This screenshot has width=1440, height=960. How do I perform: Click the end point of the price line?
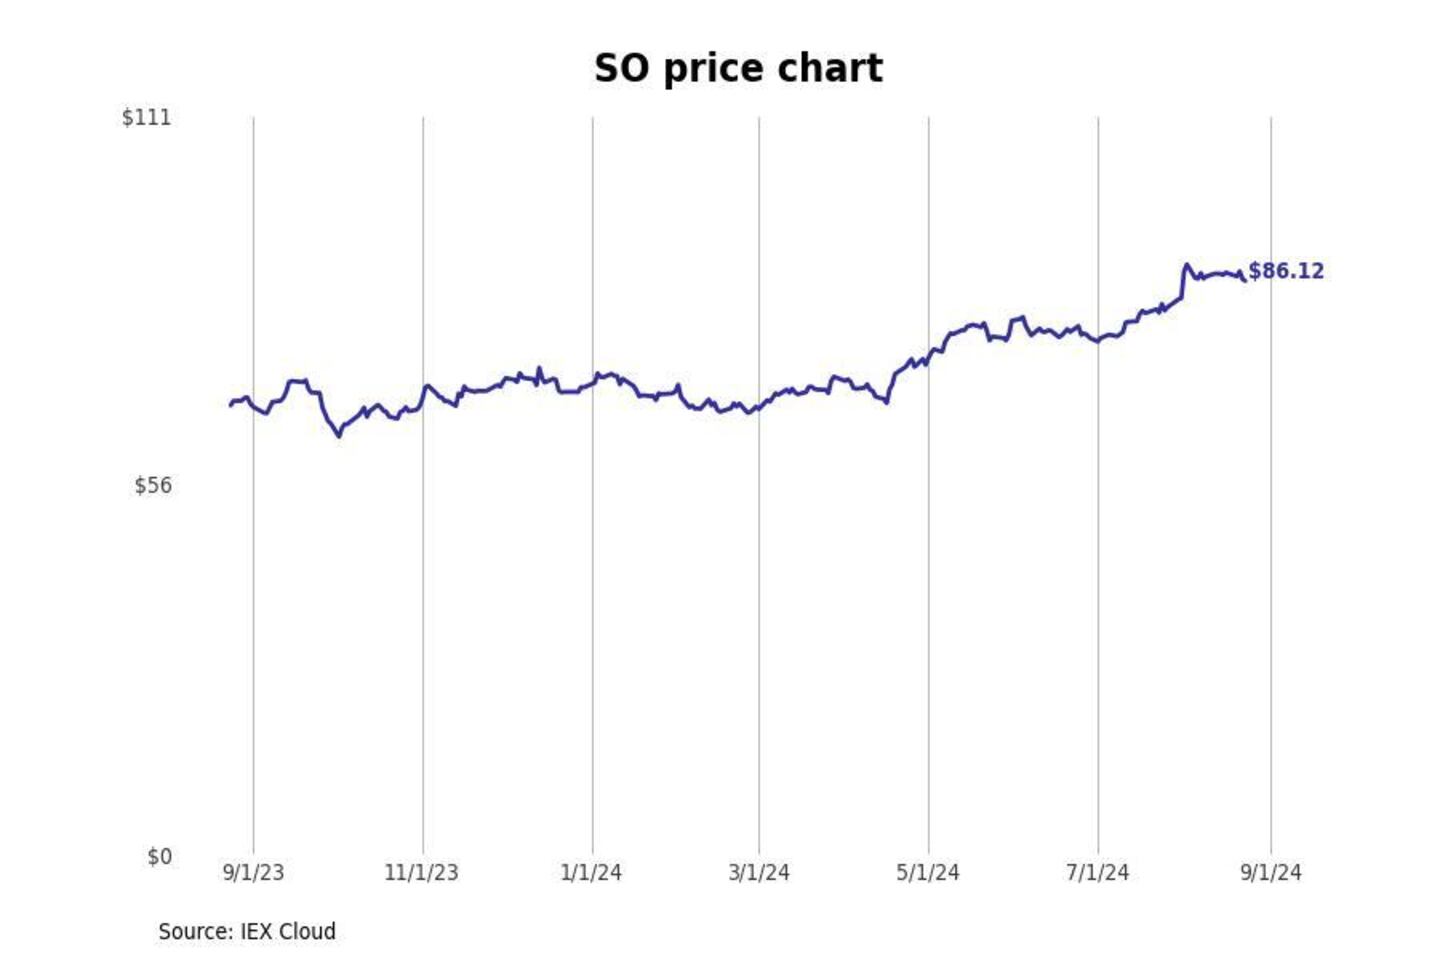pyautogui.click(x=1244, y=279)
